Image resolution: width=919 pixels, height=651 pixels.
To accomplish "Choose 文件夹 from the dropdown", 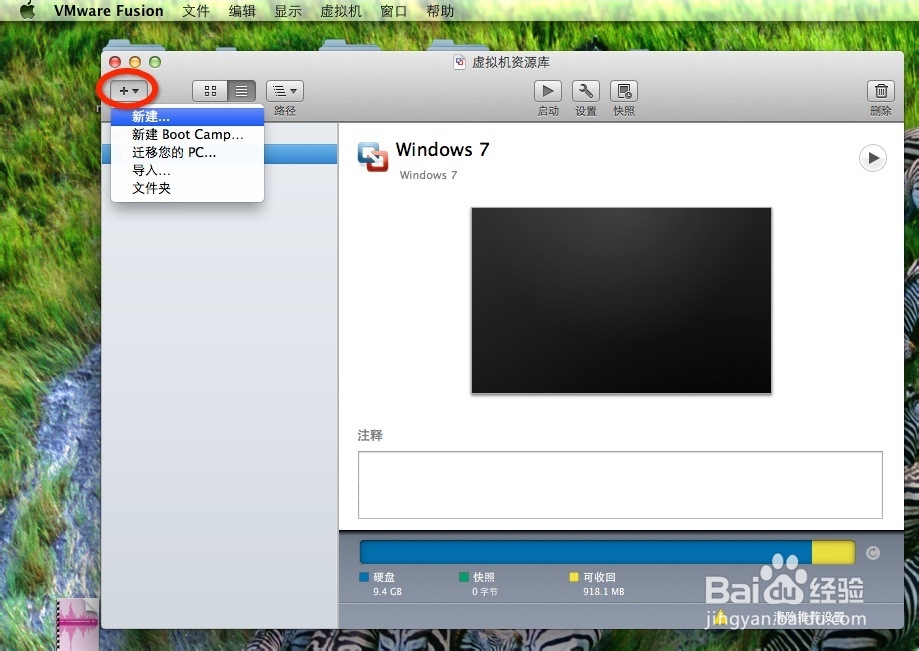I will point(188,188).
